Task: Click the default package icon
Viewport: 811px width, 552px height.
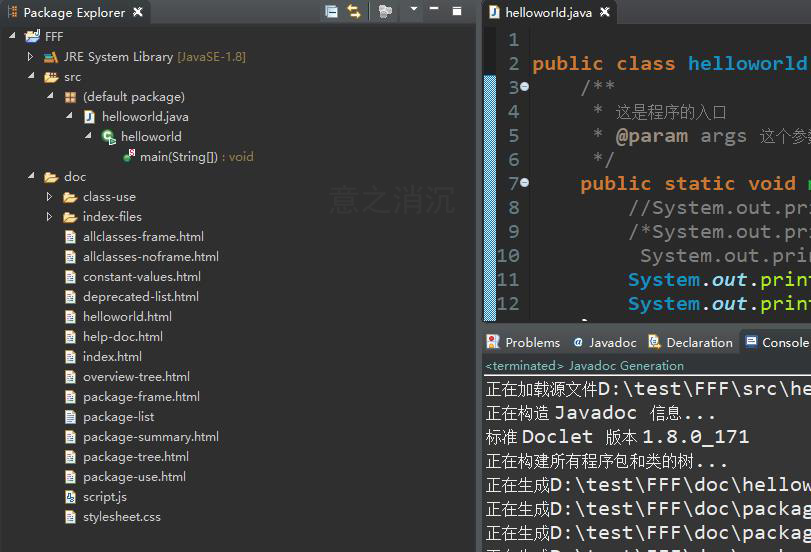Action: tap(70, 97)
